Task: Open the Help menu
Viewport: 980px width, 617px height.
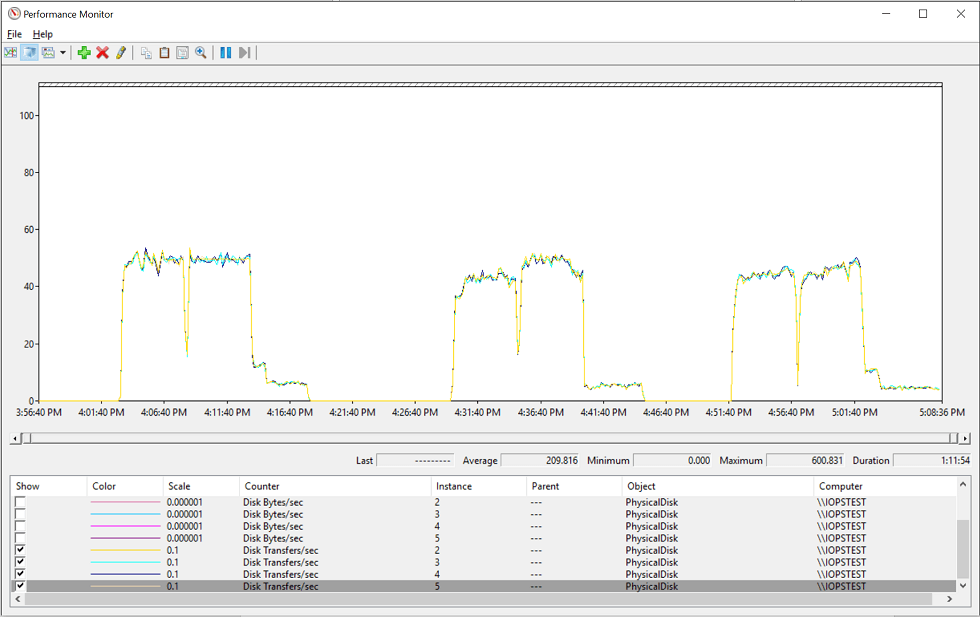Action: [42, 34]
